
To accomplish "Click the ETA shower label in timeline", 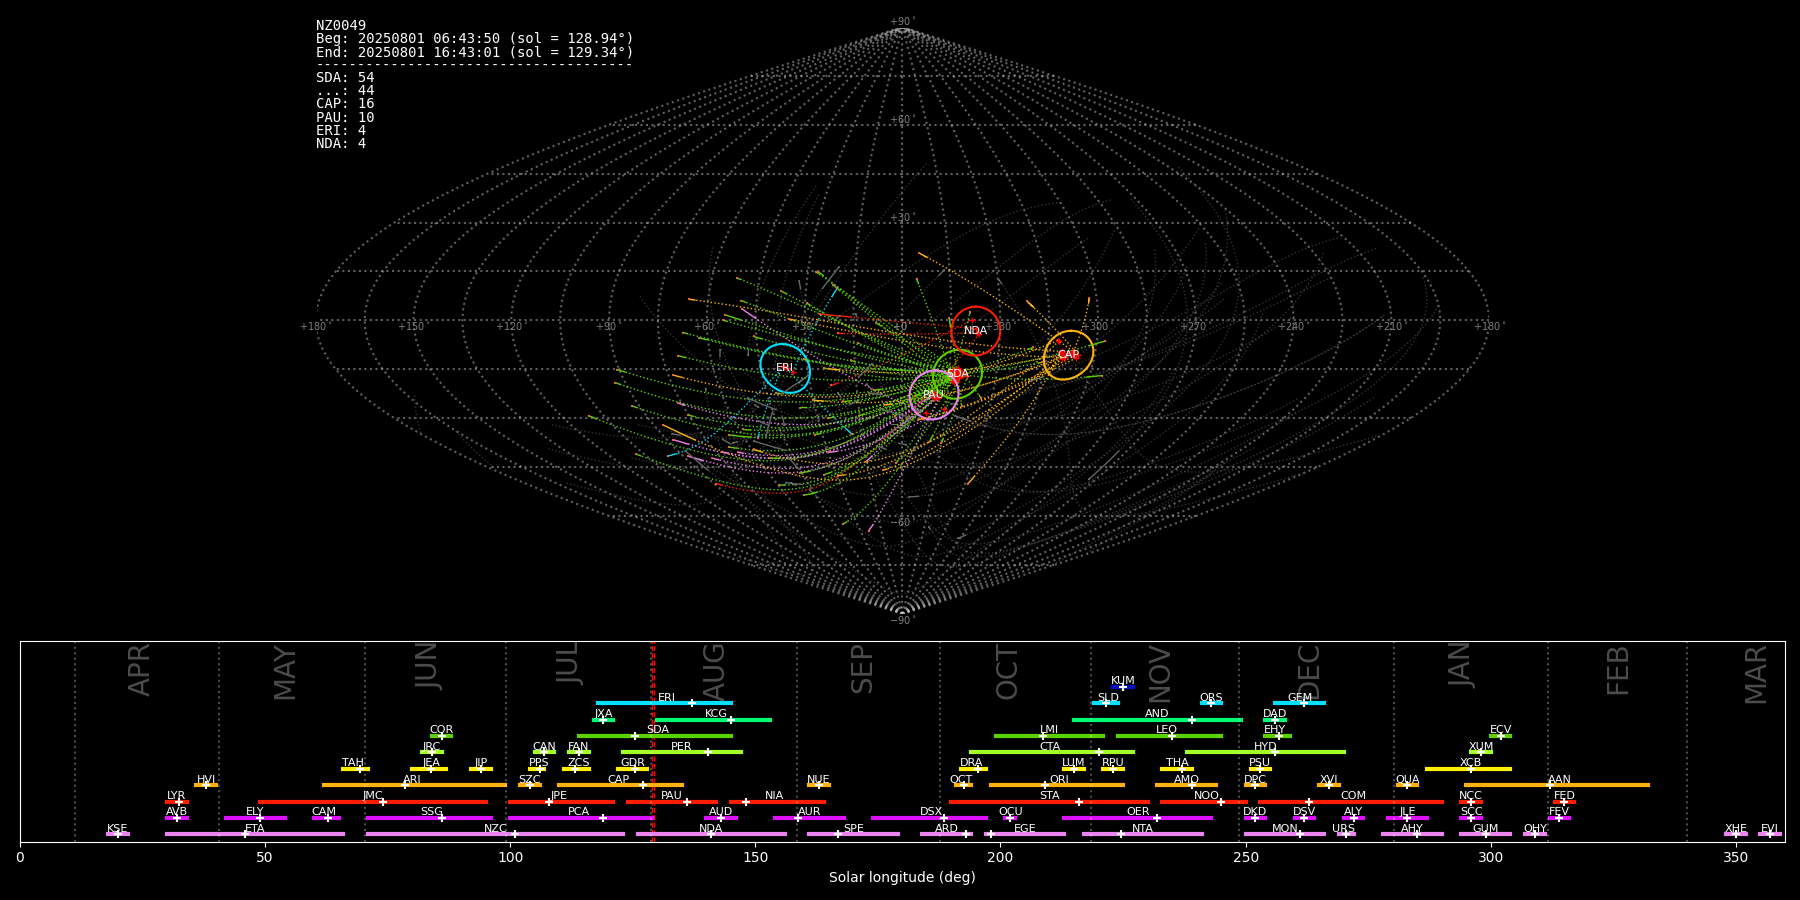I will [255, 829].
